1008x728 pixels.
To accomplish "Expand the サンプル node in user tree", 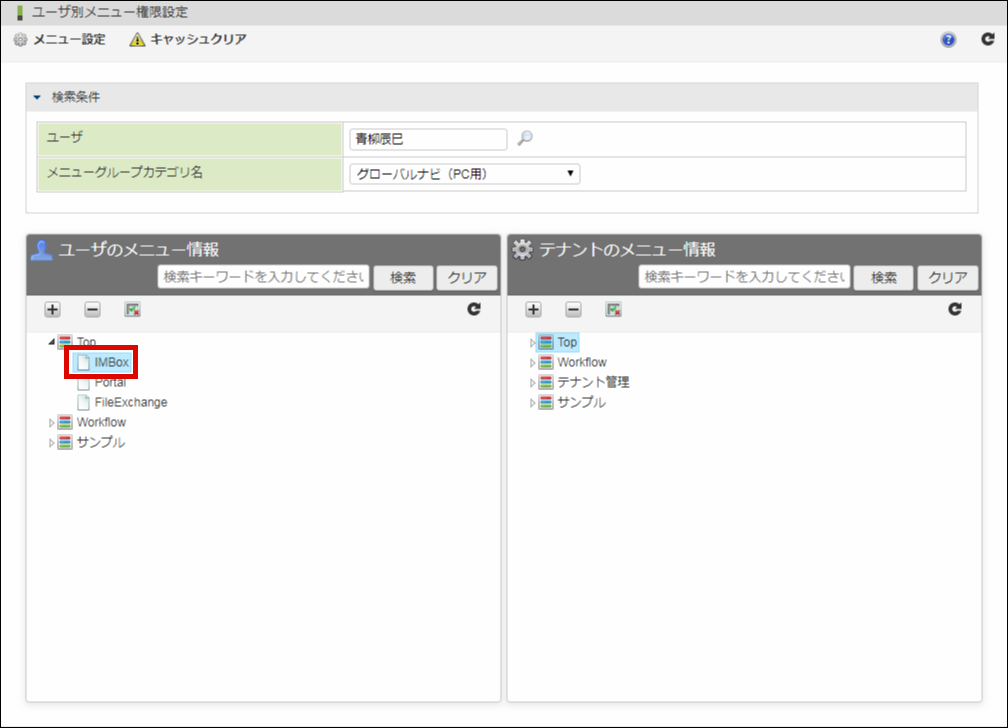I will click(x=51, y=443).
